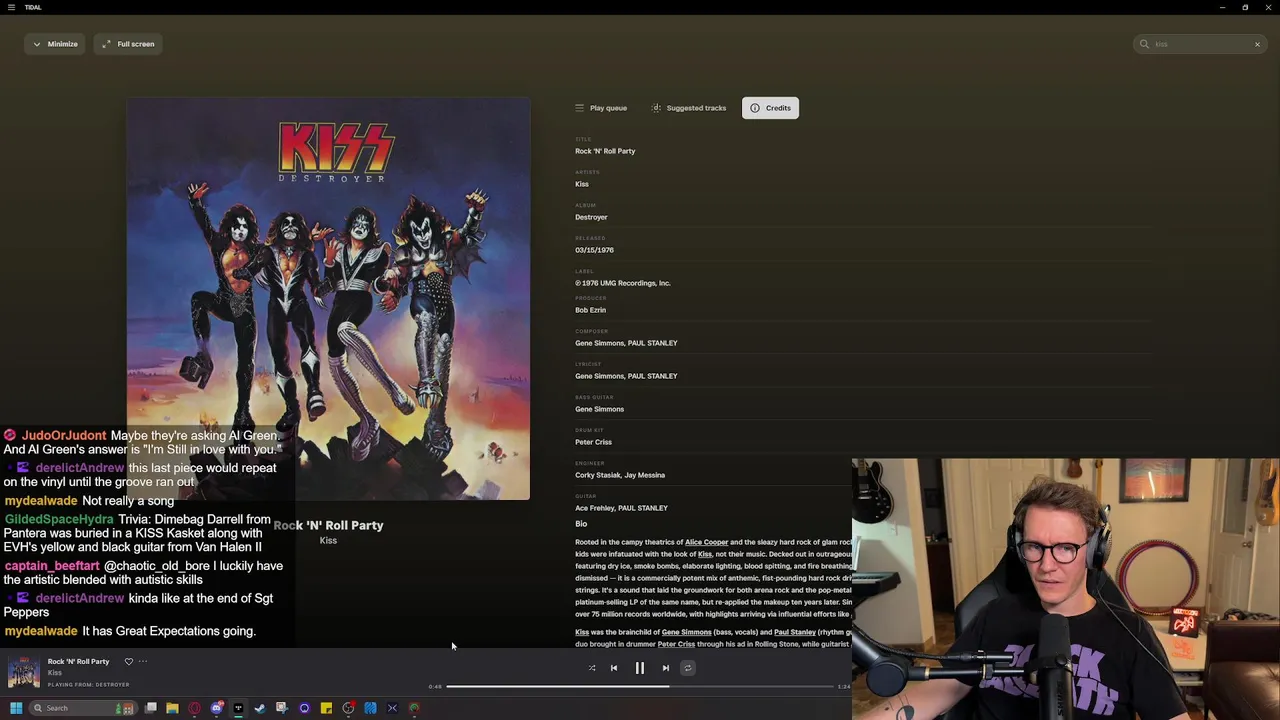Click the Windows taskbar Search box
This screenshot has width=1280, height=720.
click(82, 708)
